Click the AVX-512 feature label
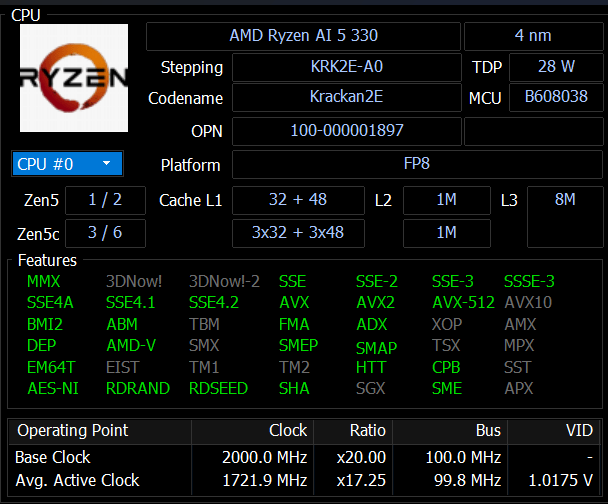Image resolution: width=608 pixels, height=504 pixels. [x=463, y=303]
